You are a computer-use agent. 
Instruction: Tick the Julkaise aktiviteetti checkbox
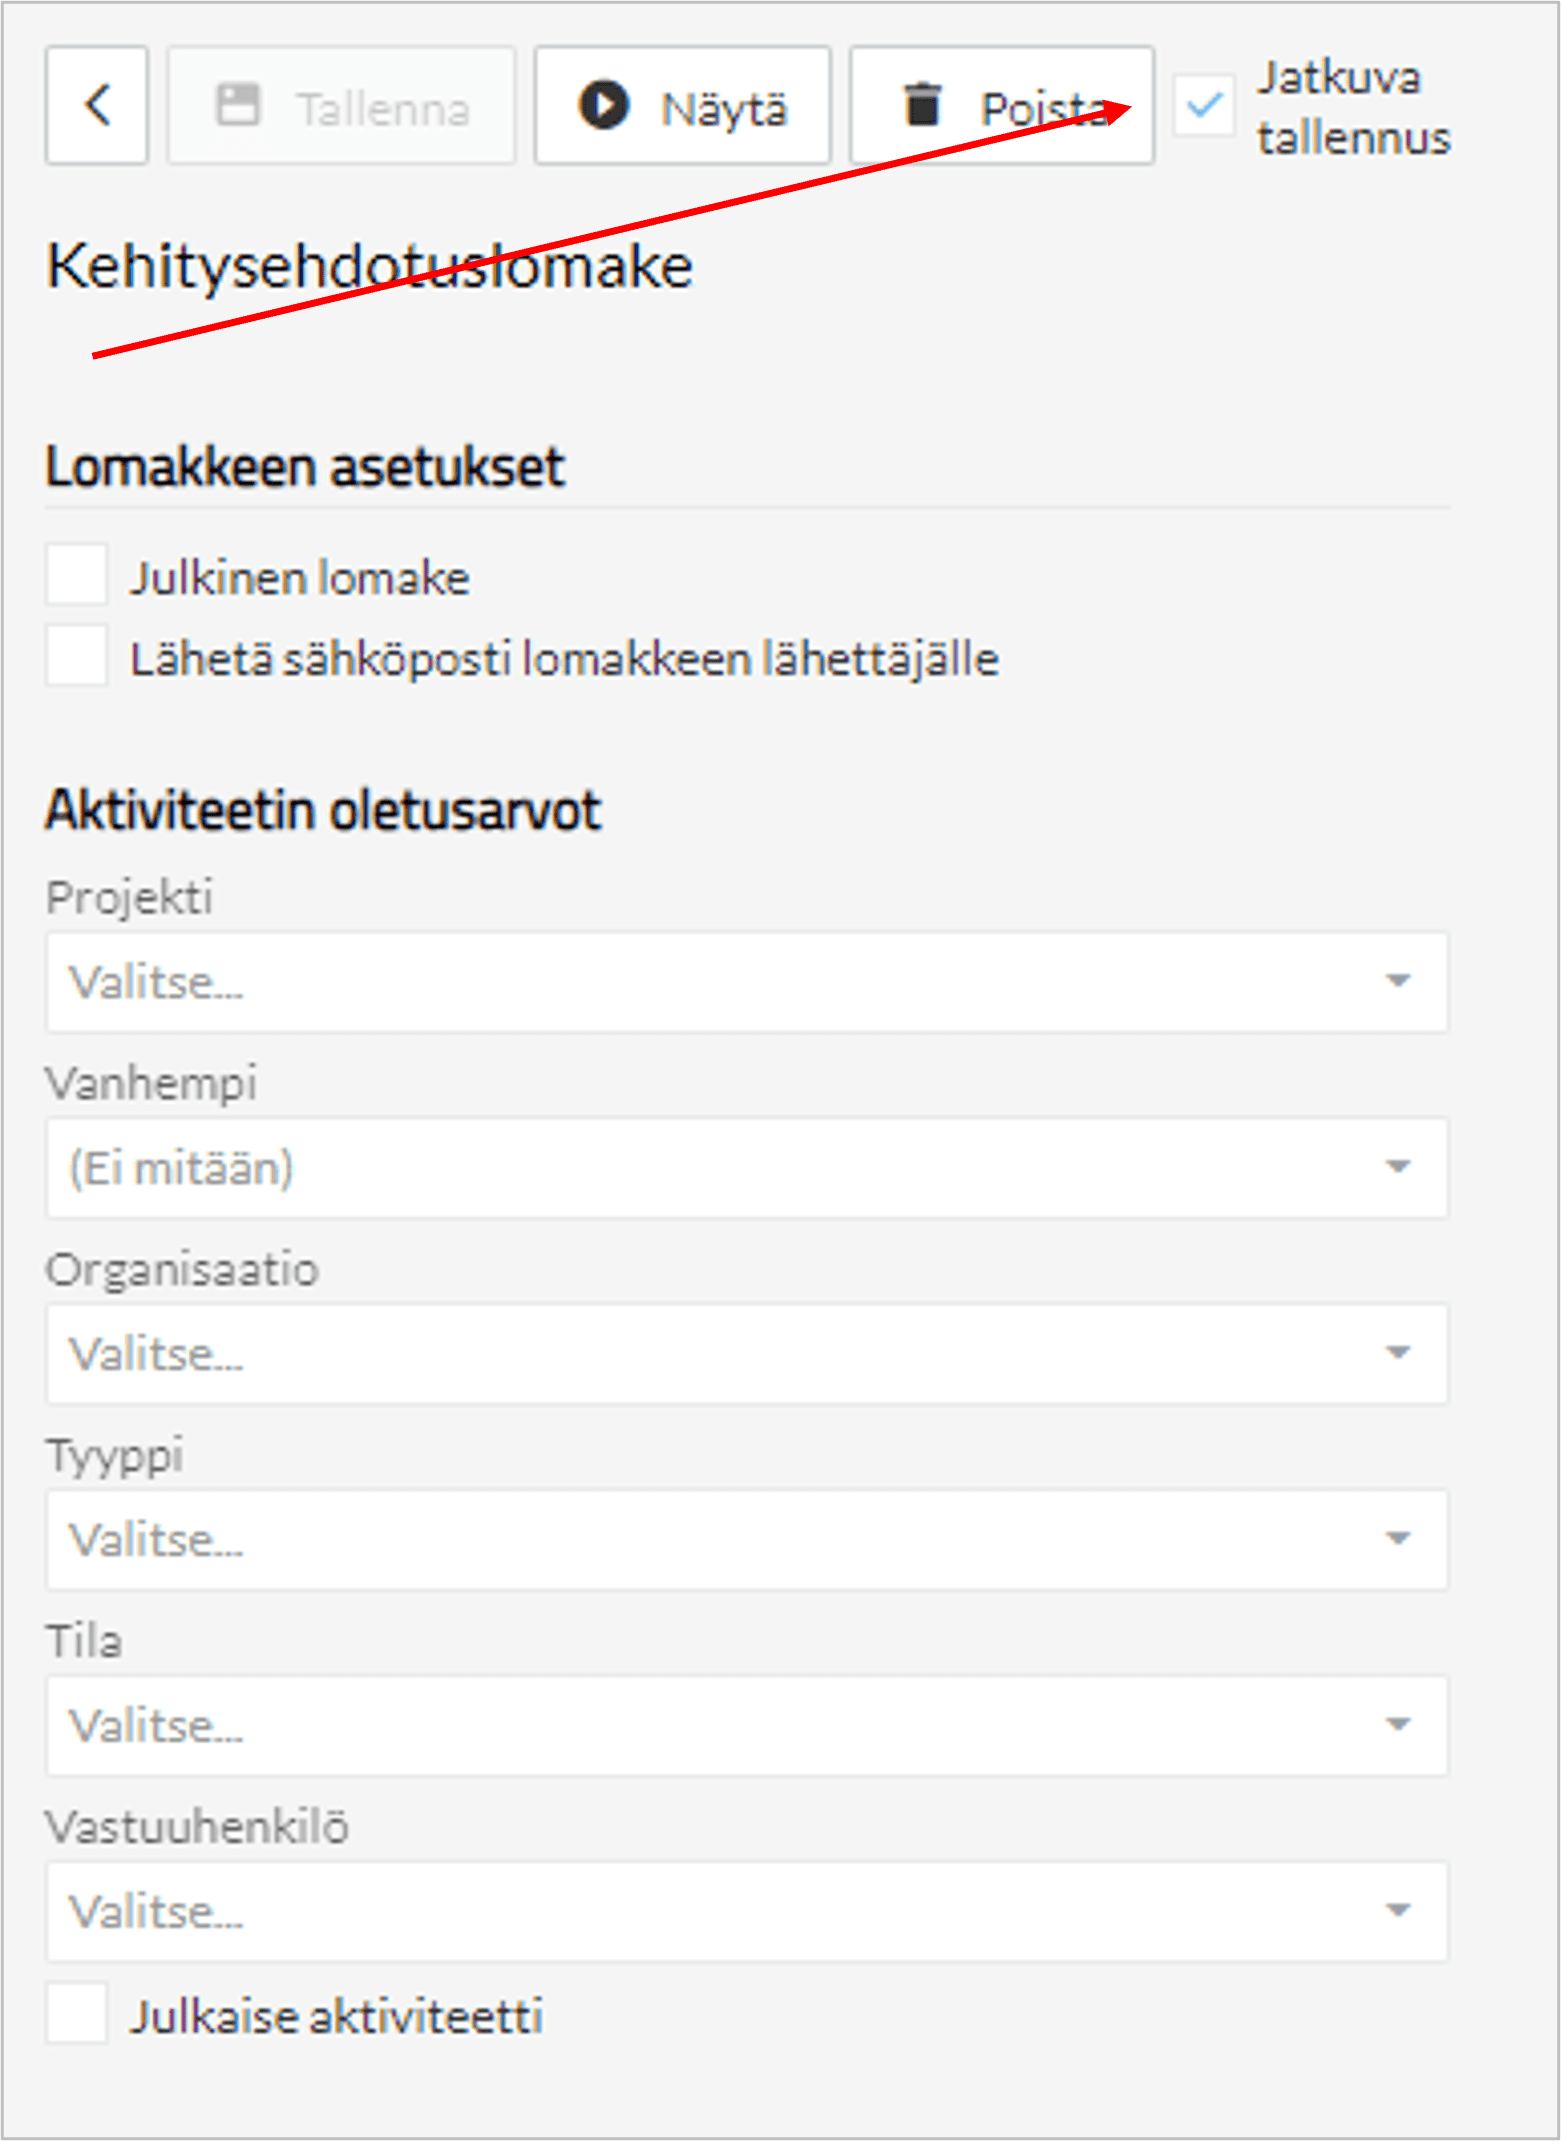pos(77,2013)
